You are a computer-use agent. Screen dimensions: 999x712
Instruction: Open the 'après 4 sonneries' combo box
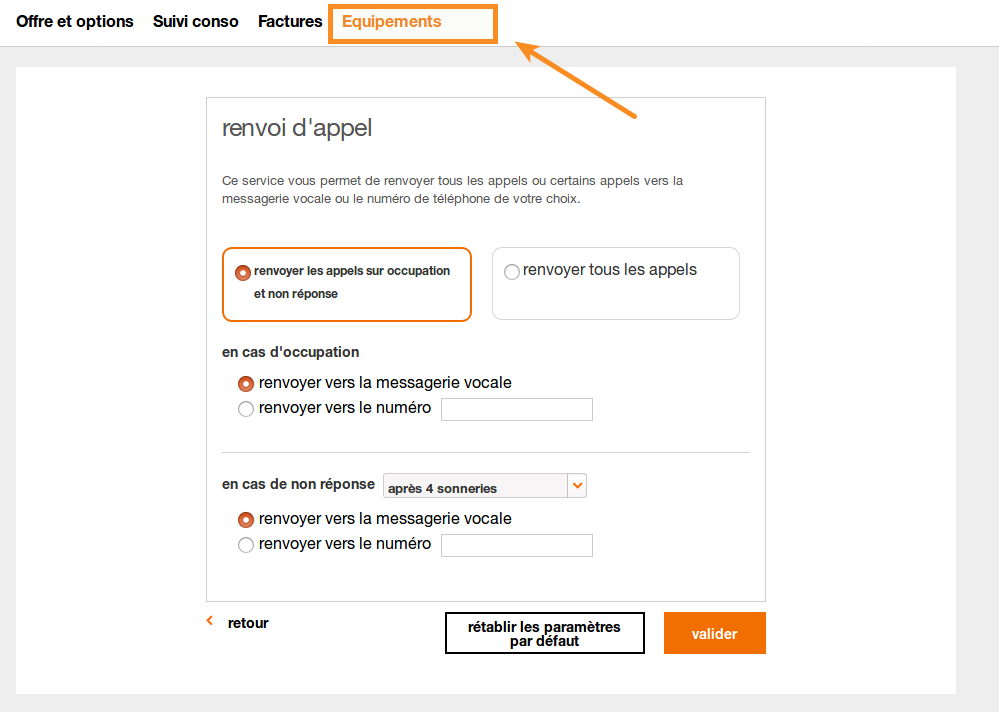click(475, 487)
